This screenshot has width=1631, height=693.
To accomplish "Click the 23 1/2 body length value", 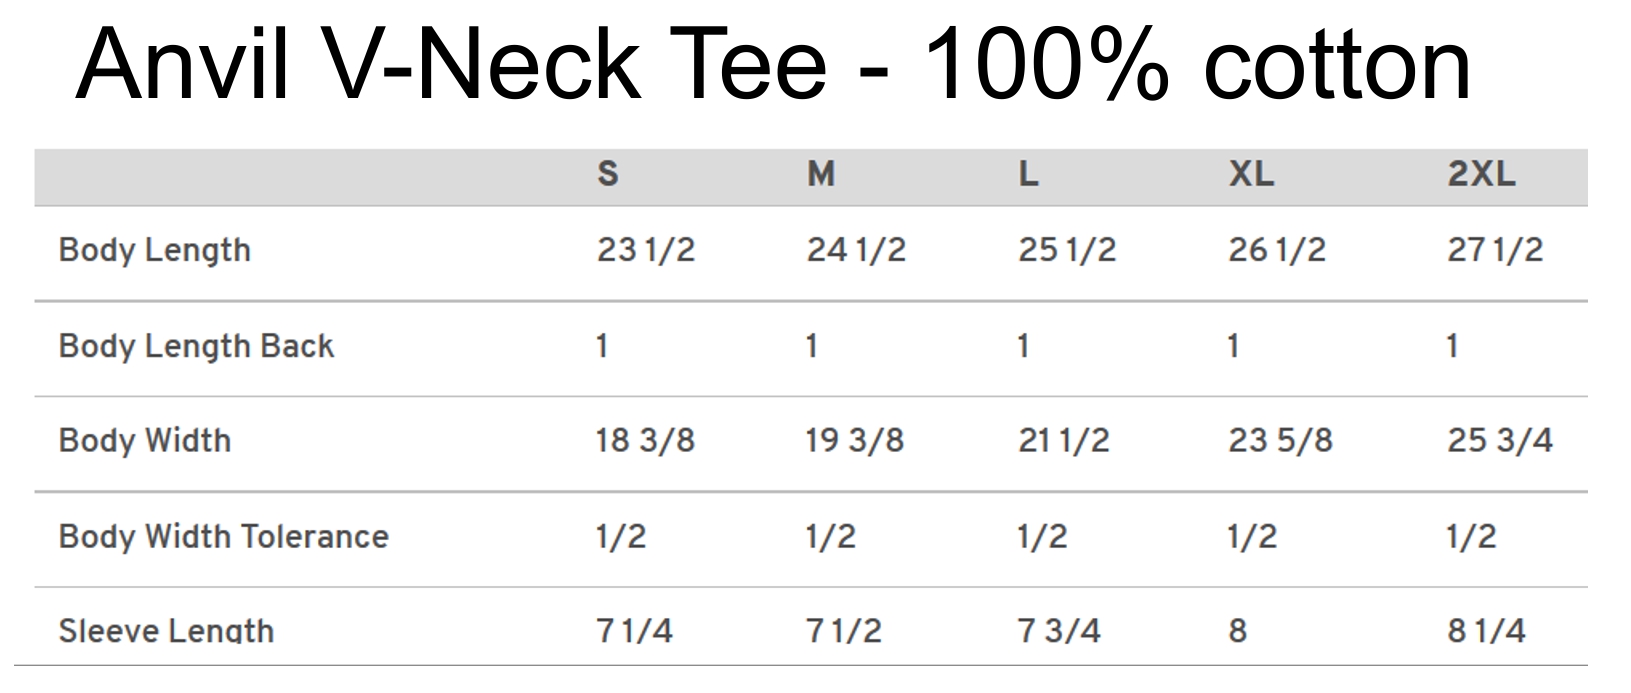I will [645, 250].
